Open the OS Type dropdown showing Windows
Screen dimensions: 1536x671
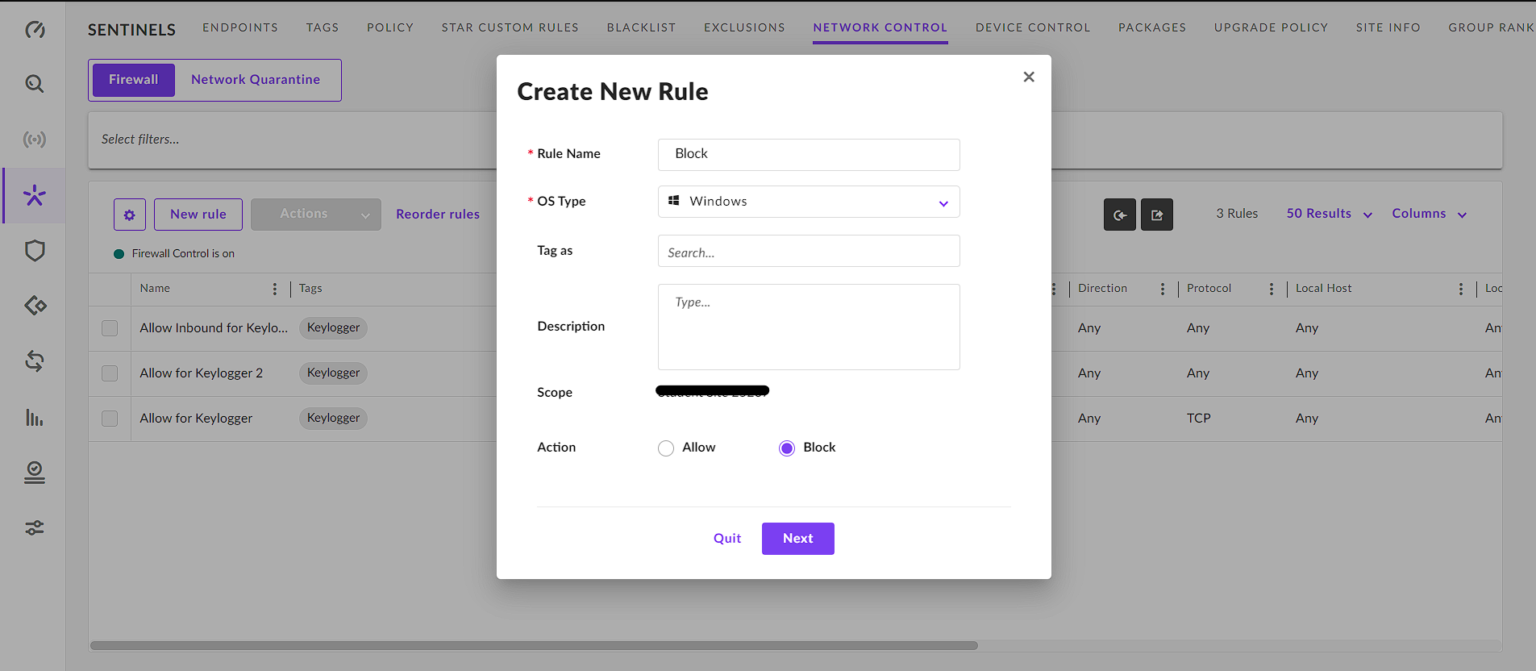[x=808, y=201]
